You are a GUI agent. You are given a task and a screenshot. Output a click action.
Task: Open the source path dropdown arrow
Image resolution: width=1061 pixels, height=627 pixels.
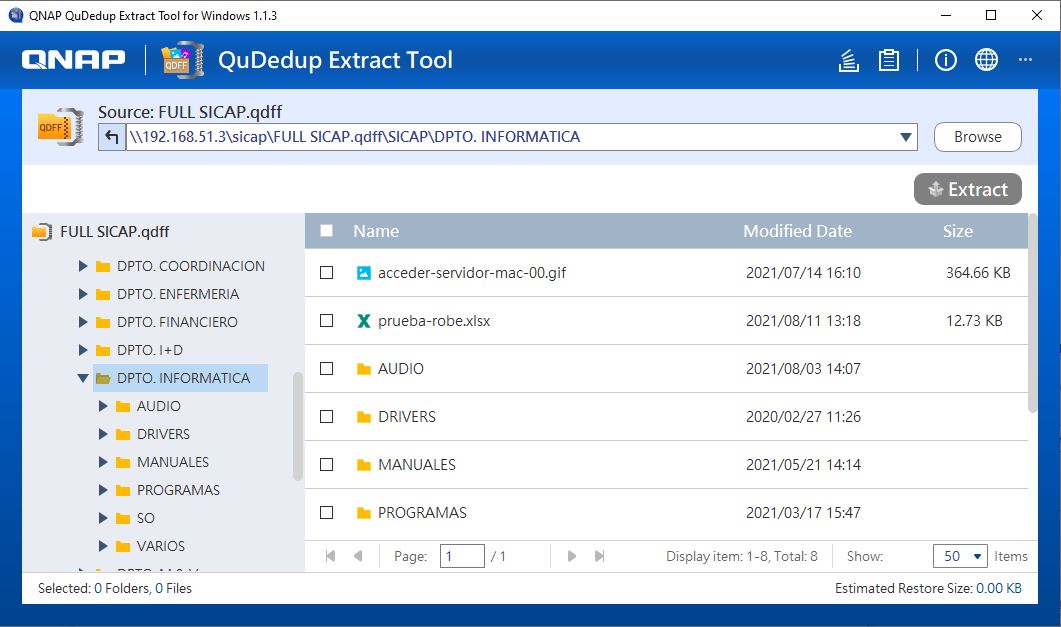pyautogui.click(x=905, y=137)
